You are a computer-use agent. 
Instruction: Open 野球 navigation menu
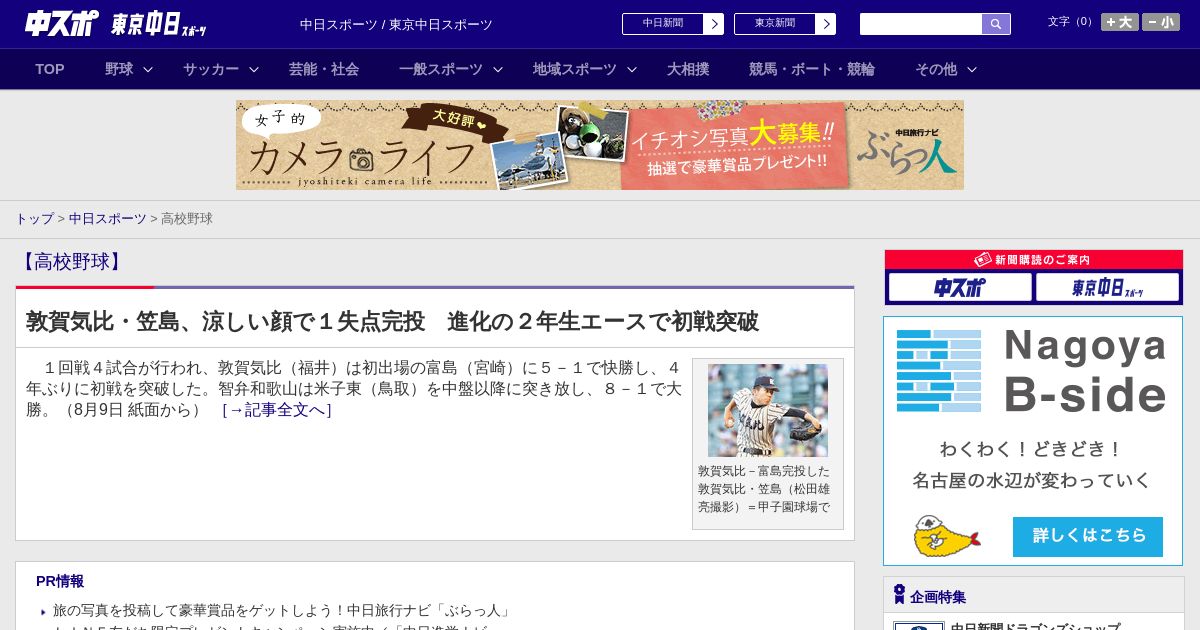point(119,69)
